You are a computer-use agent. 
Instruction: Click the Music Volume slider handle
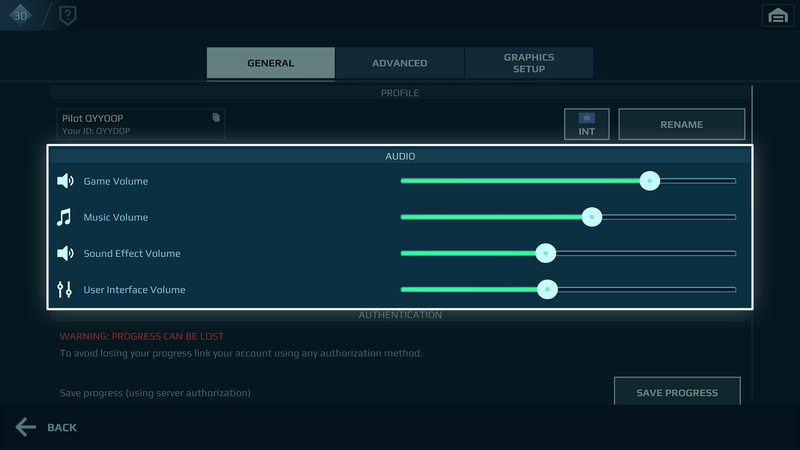[x=592, y=217]
